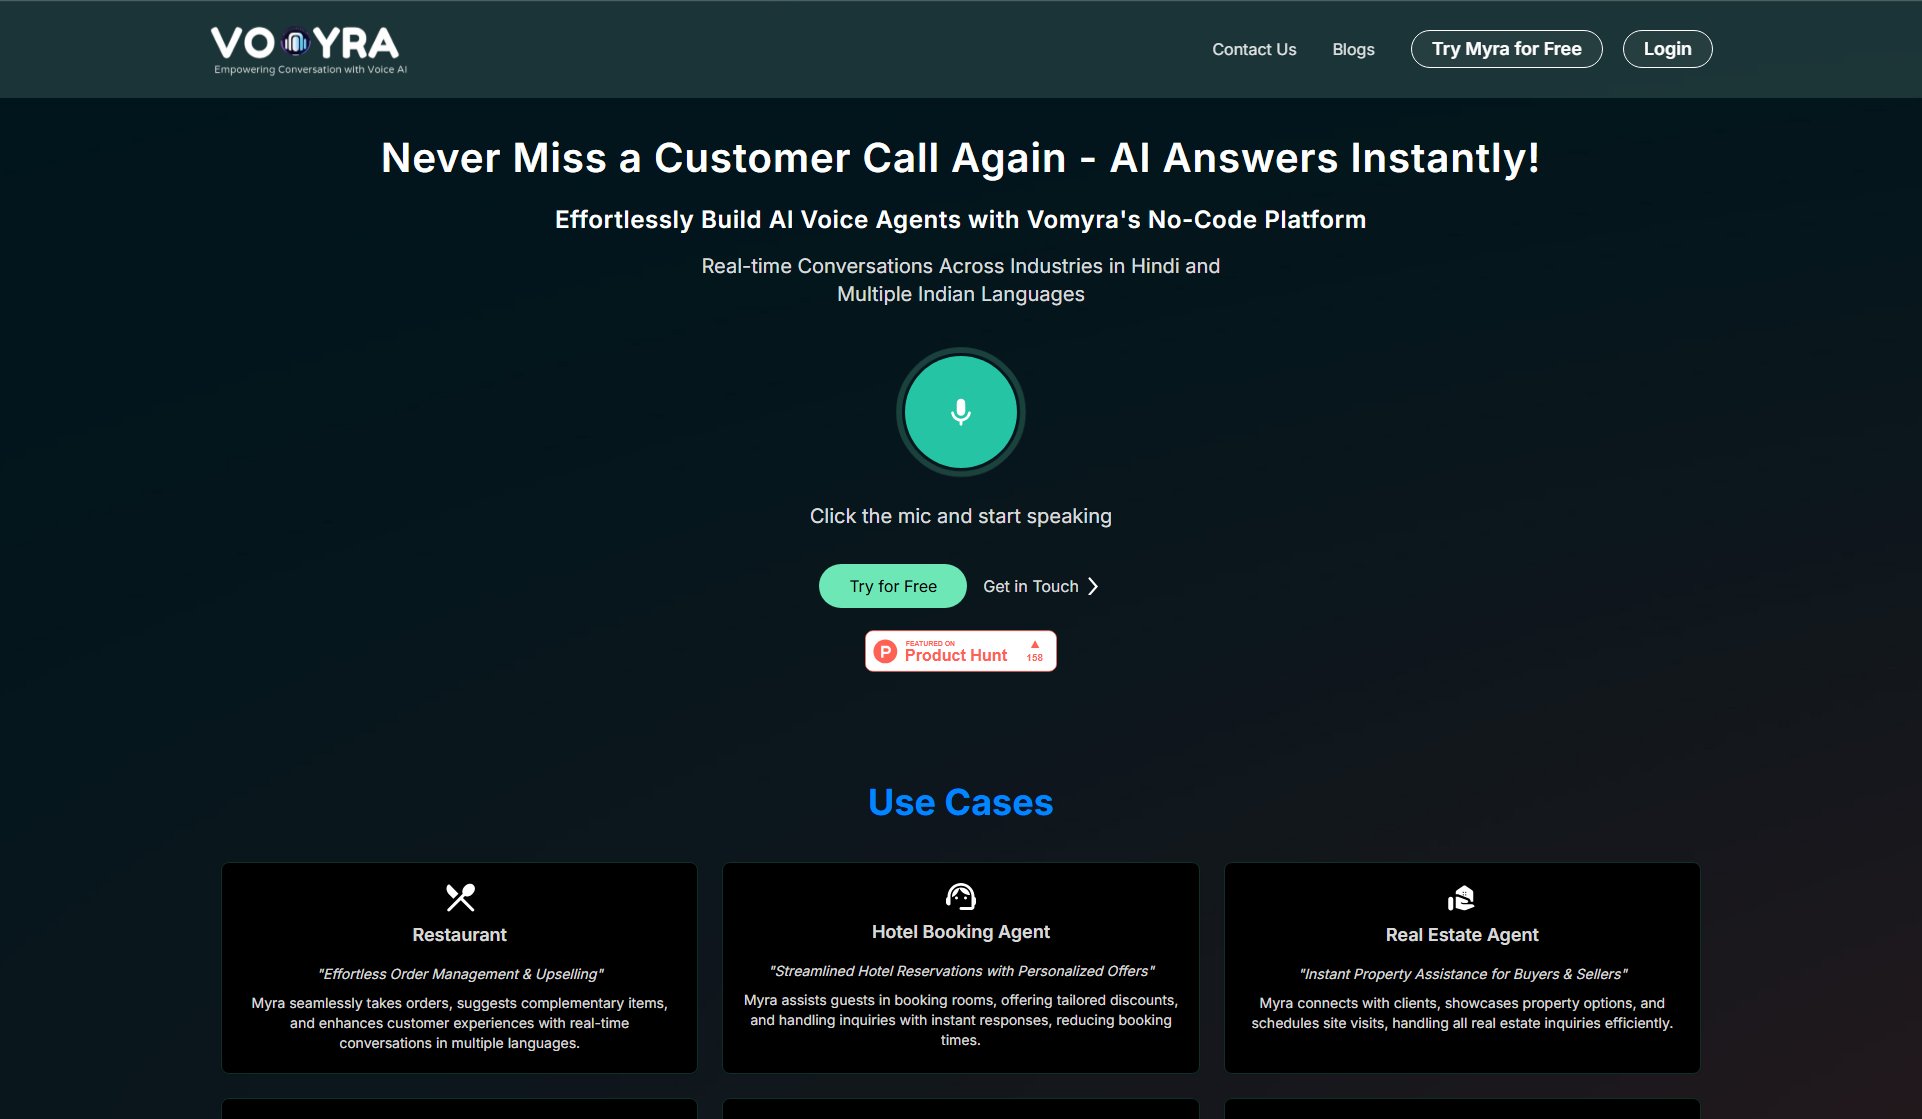Select the Hotel Booking Agent card title
Image resolution: width=1922 pixels, height=1119 pixels.
[x=960, y=932]
